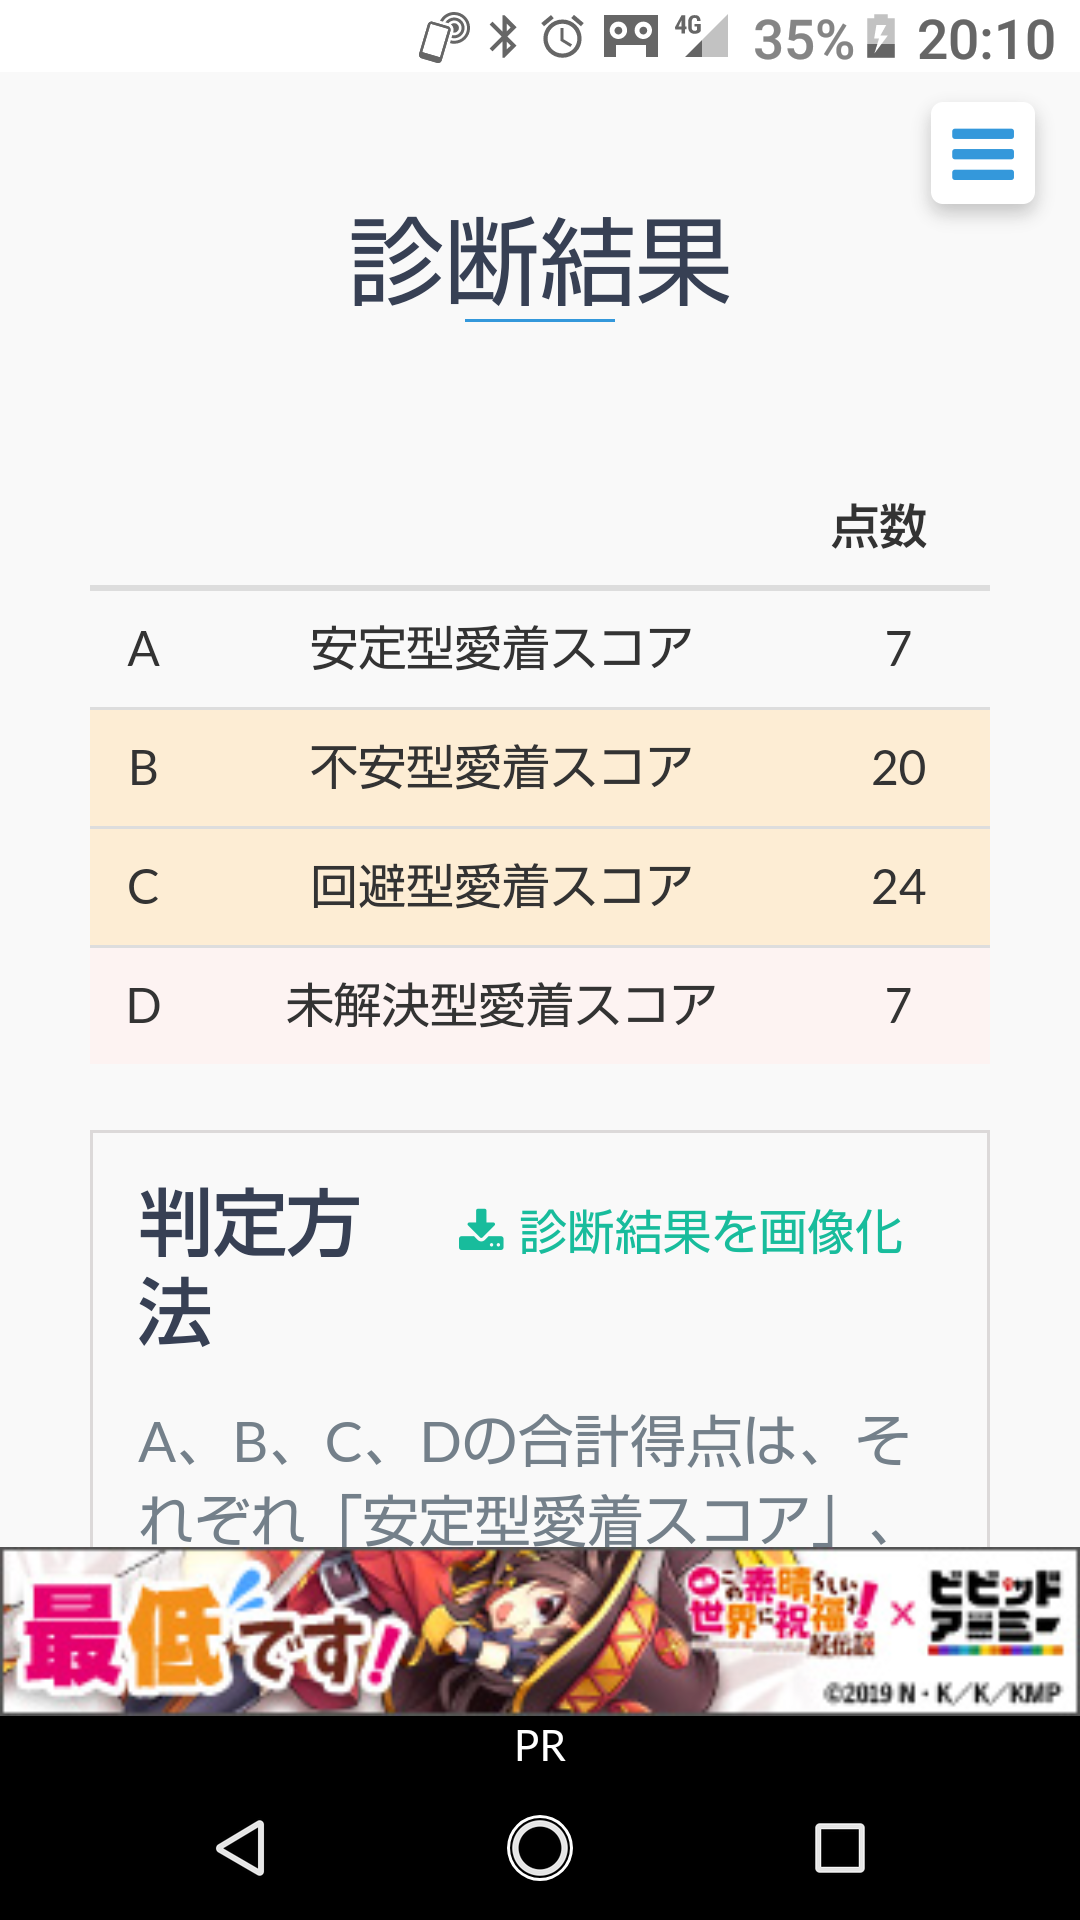Tap the alarm clock status bar icon
1080x1920 pixels.
[x=561, y=36]
